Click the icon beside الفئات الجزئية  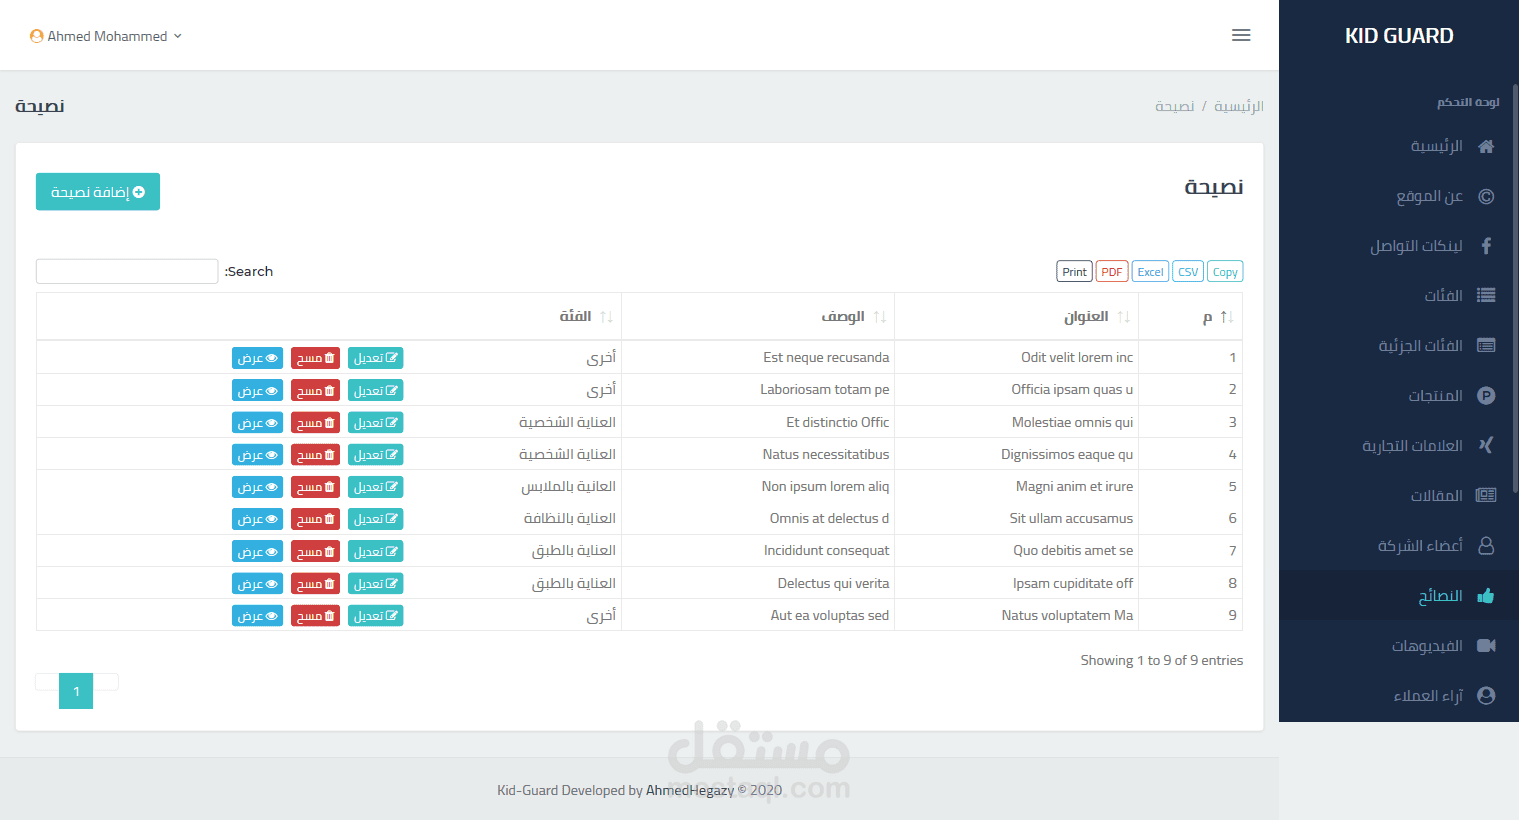1486,346
